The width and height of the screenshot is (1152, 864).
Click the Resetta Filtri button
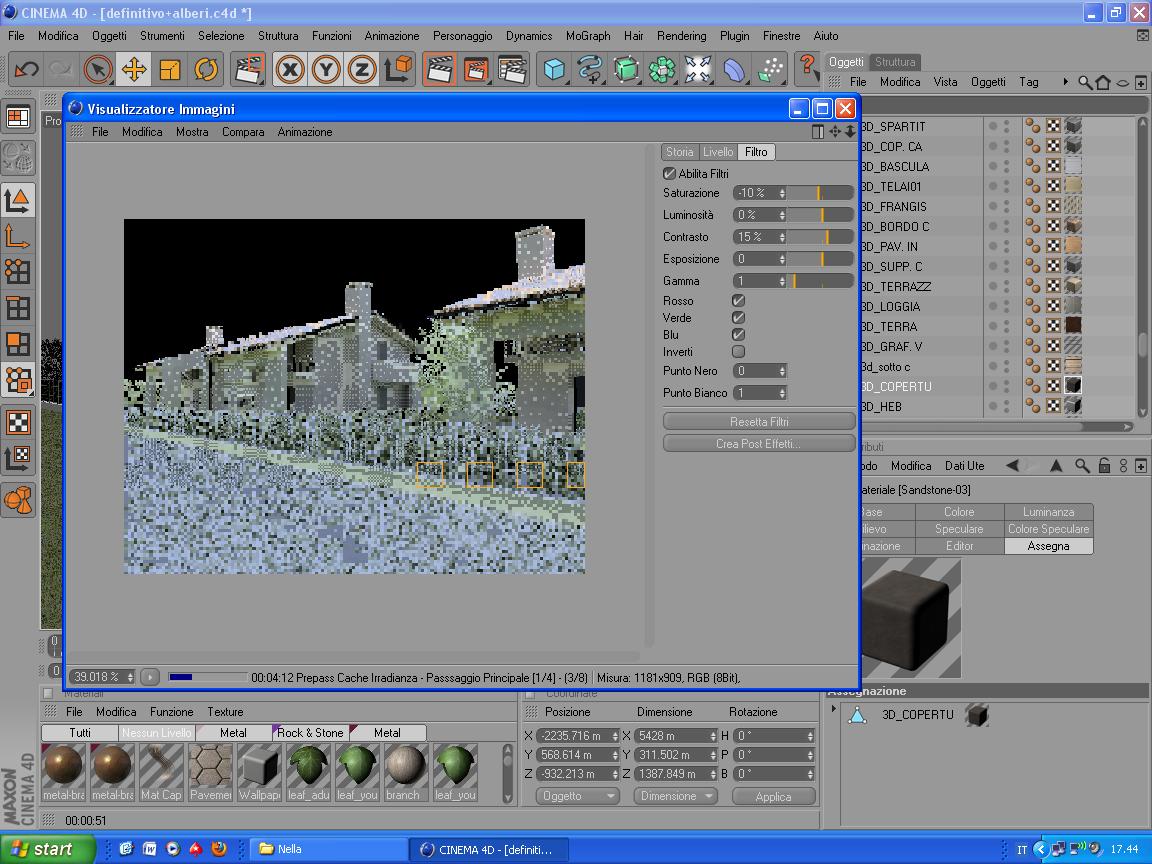coord(759,422)
